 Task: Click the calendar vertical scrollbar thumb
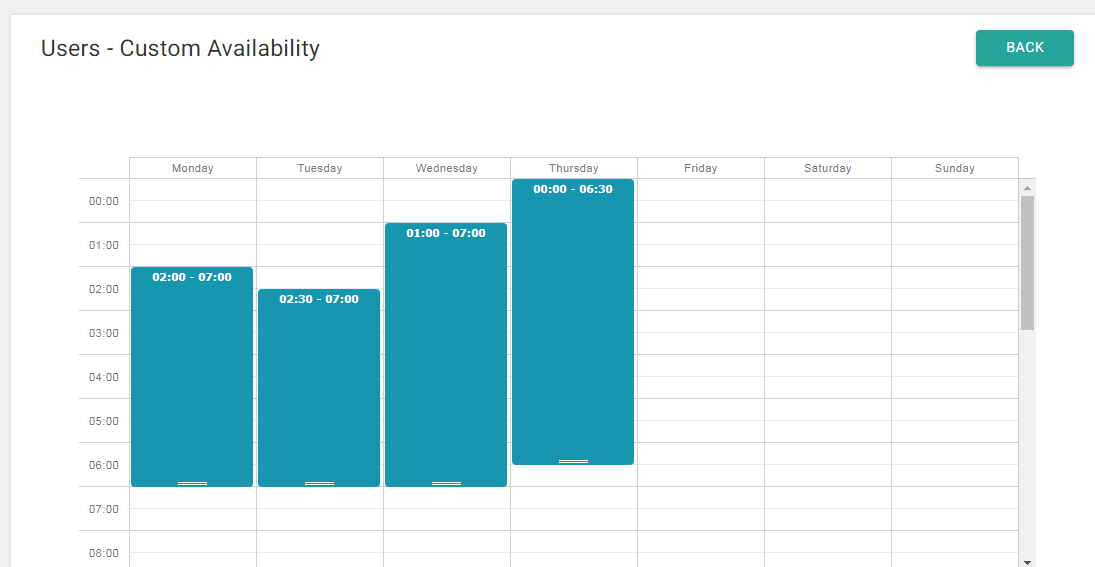(1027, 263)
